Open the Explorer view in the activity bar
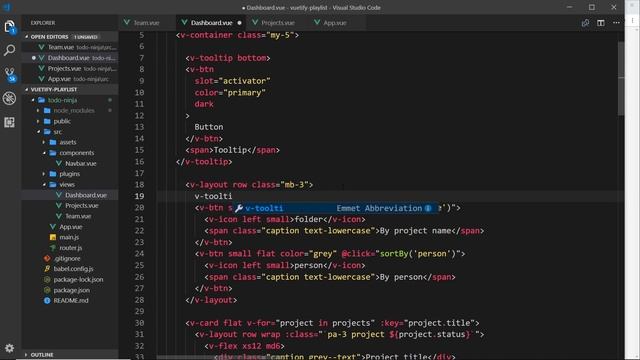This screenshot has width=640, height=360. coord(9,27)
